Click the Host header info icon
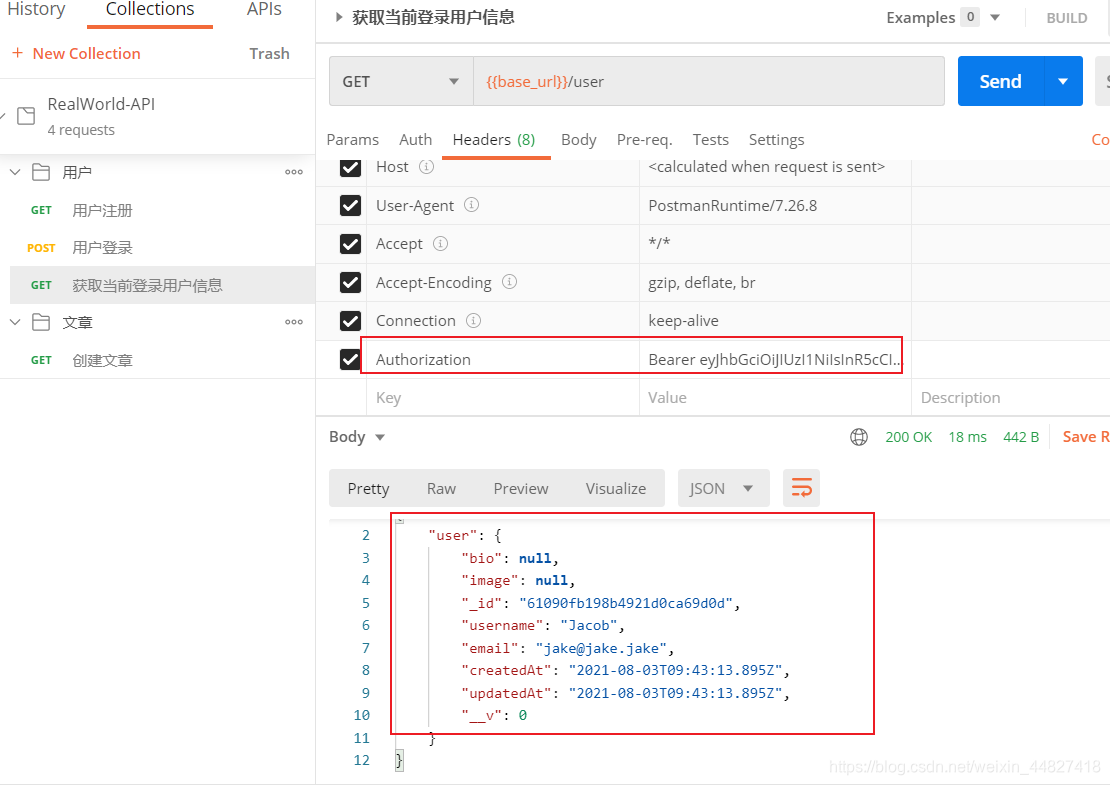Screen dimensions: 1110x785 [426, 166]
